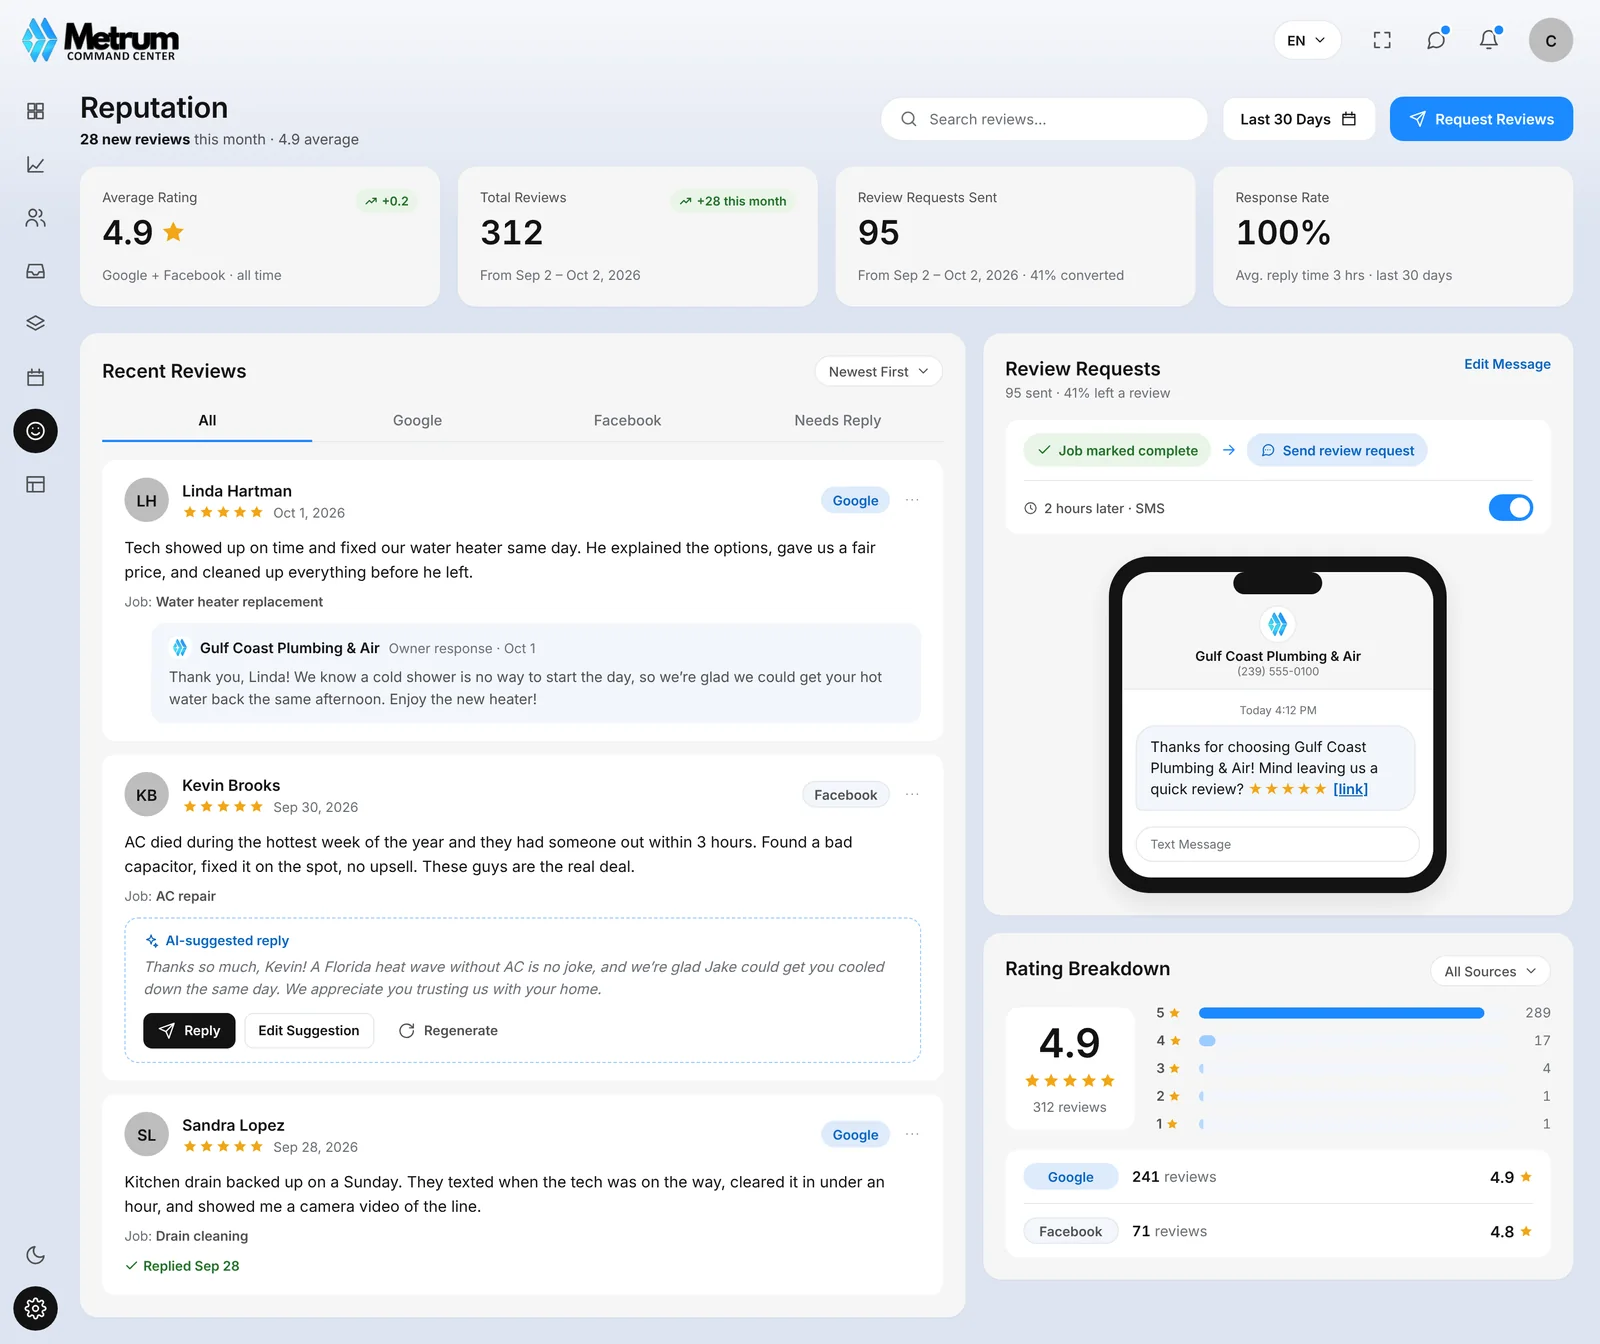The height and width of the screenshot is (1344, 1600).
Task: Click the Metrum Command Center logo
Action: point(100,40)
